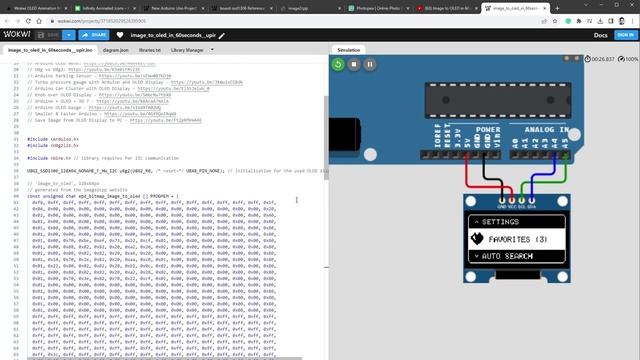Close the image2cpp browser tab
Image resolution: width=640 pixels, height=360 pixels.
339,8
